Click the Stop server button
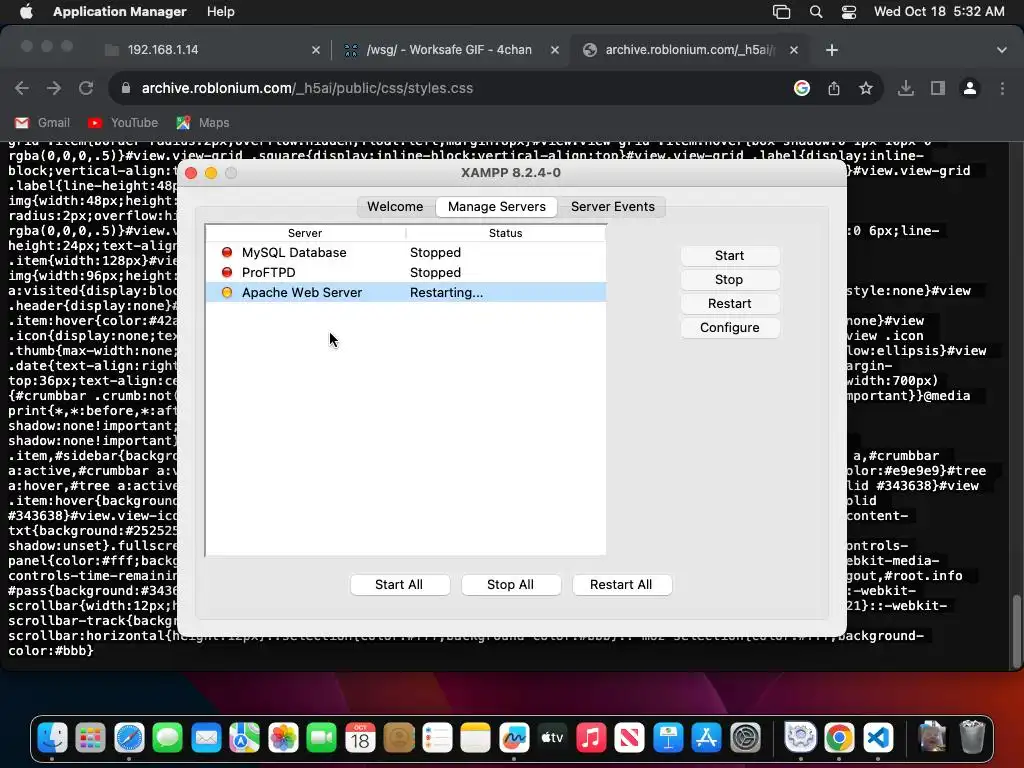 729,280
